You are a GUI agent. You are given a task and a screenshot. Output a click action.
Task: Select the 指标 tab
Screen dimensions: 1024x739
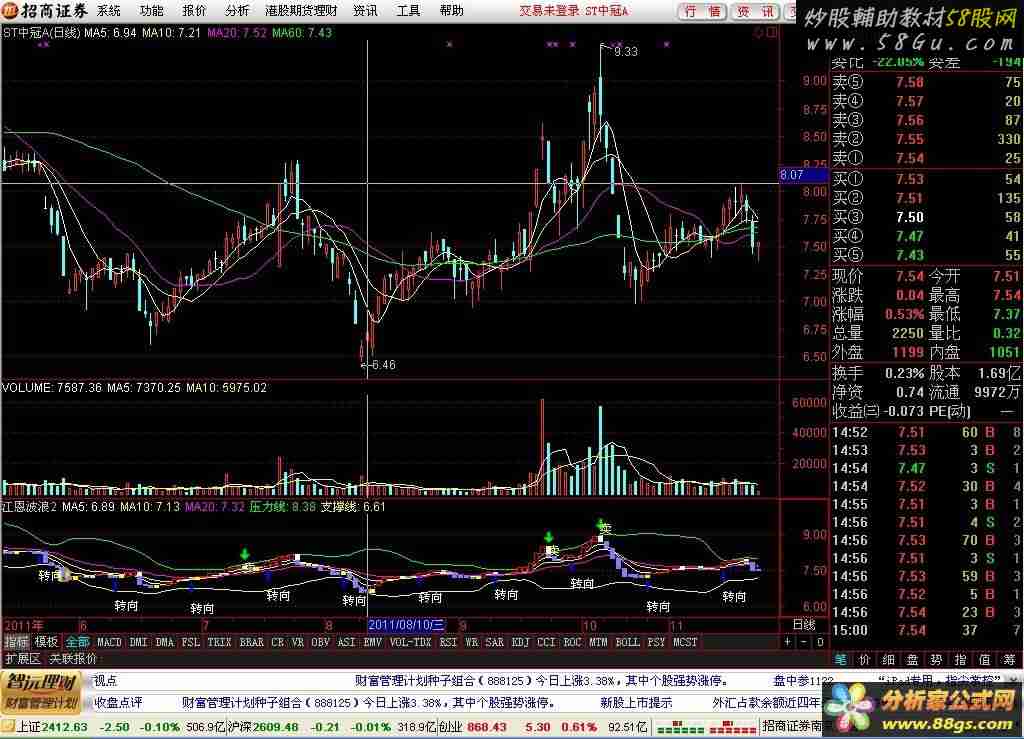[16, 642]
